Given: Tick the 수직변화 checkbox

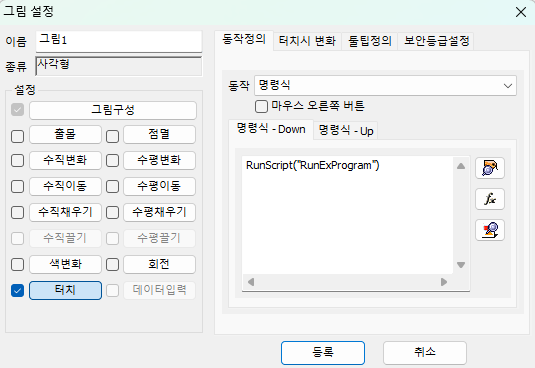Looking at the screenshot, I should coord(17,161).
